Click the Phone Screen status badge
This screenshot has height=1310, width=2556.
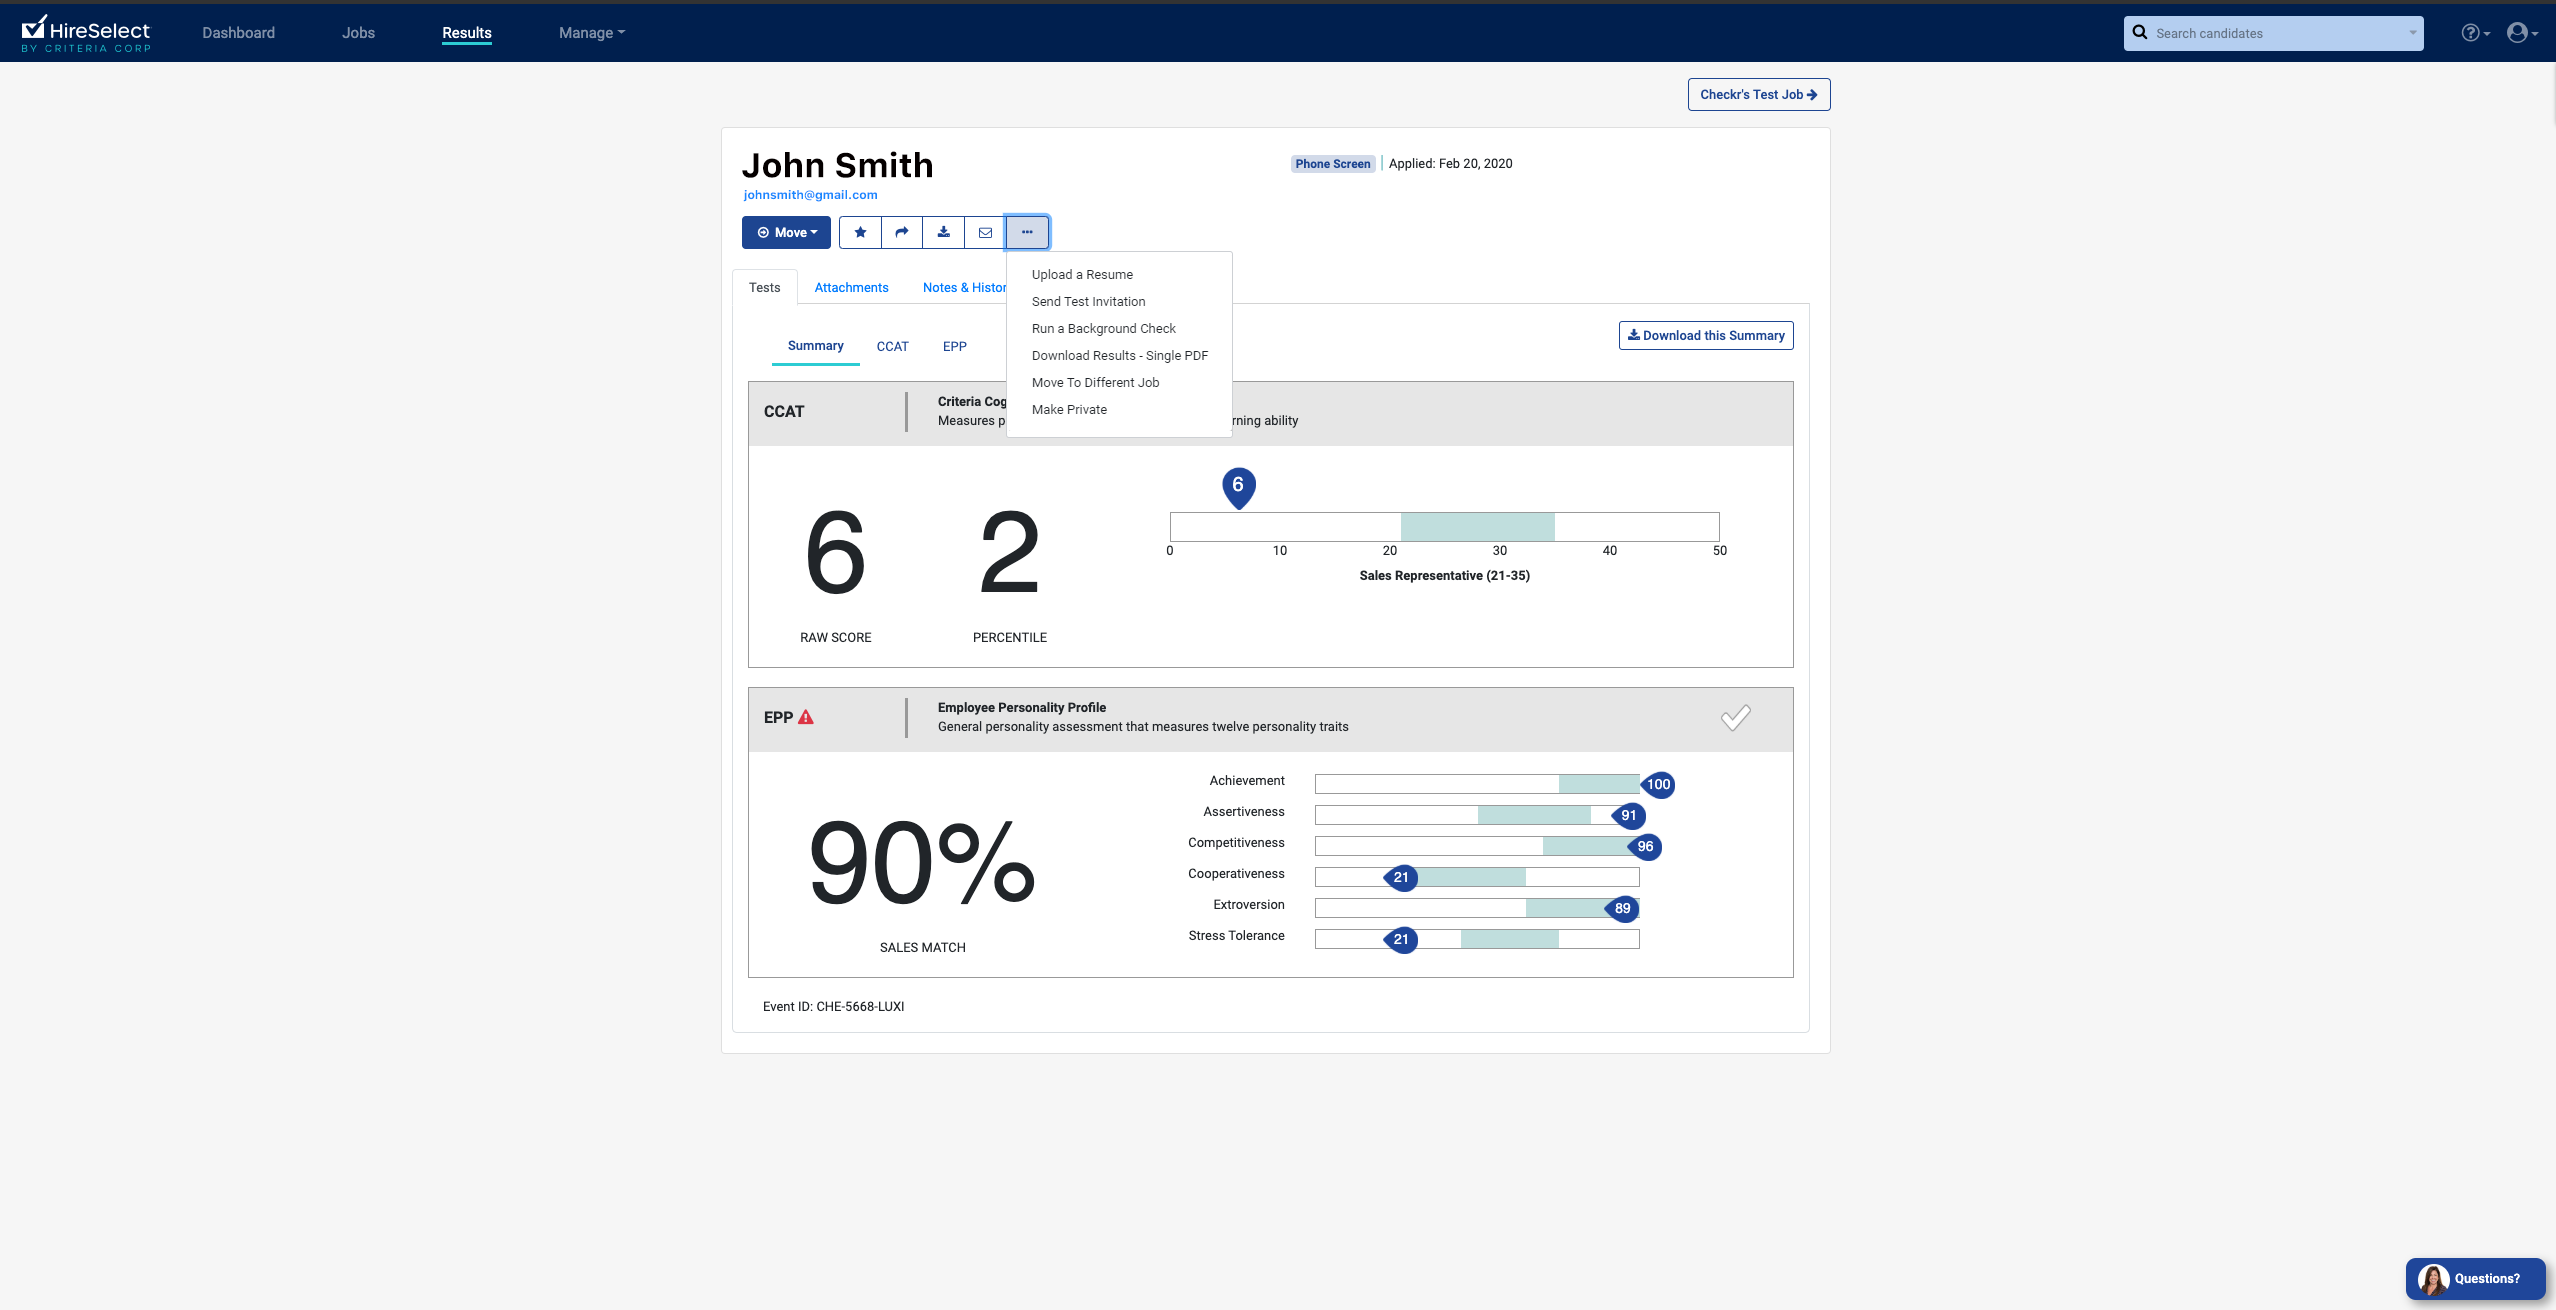click(1333, 163)
